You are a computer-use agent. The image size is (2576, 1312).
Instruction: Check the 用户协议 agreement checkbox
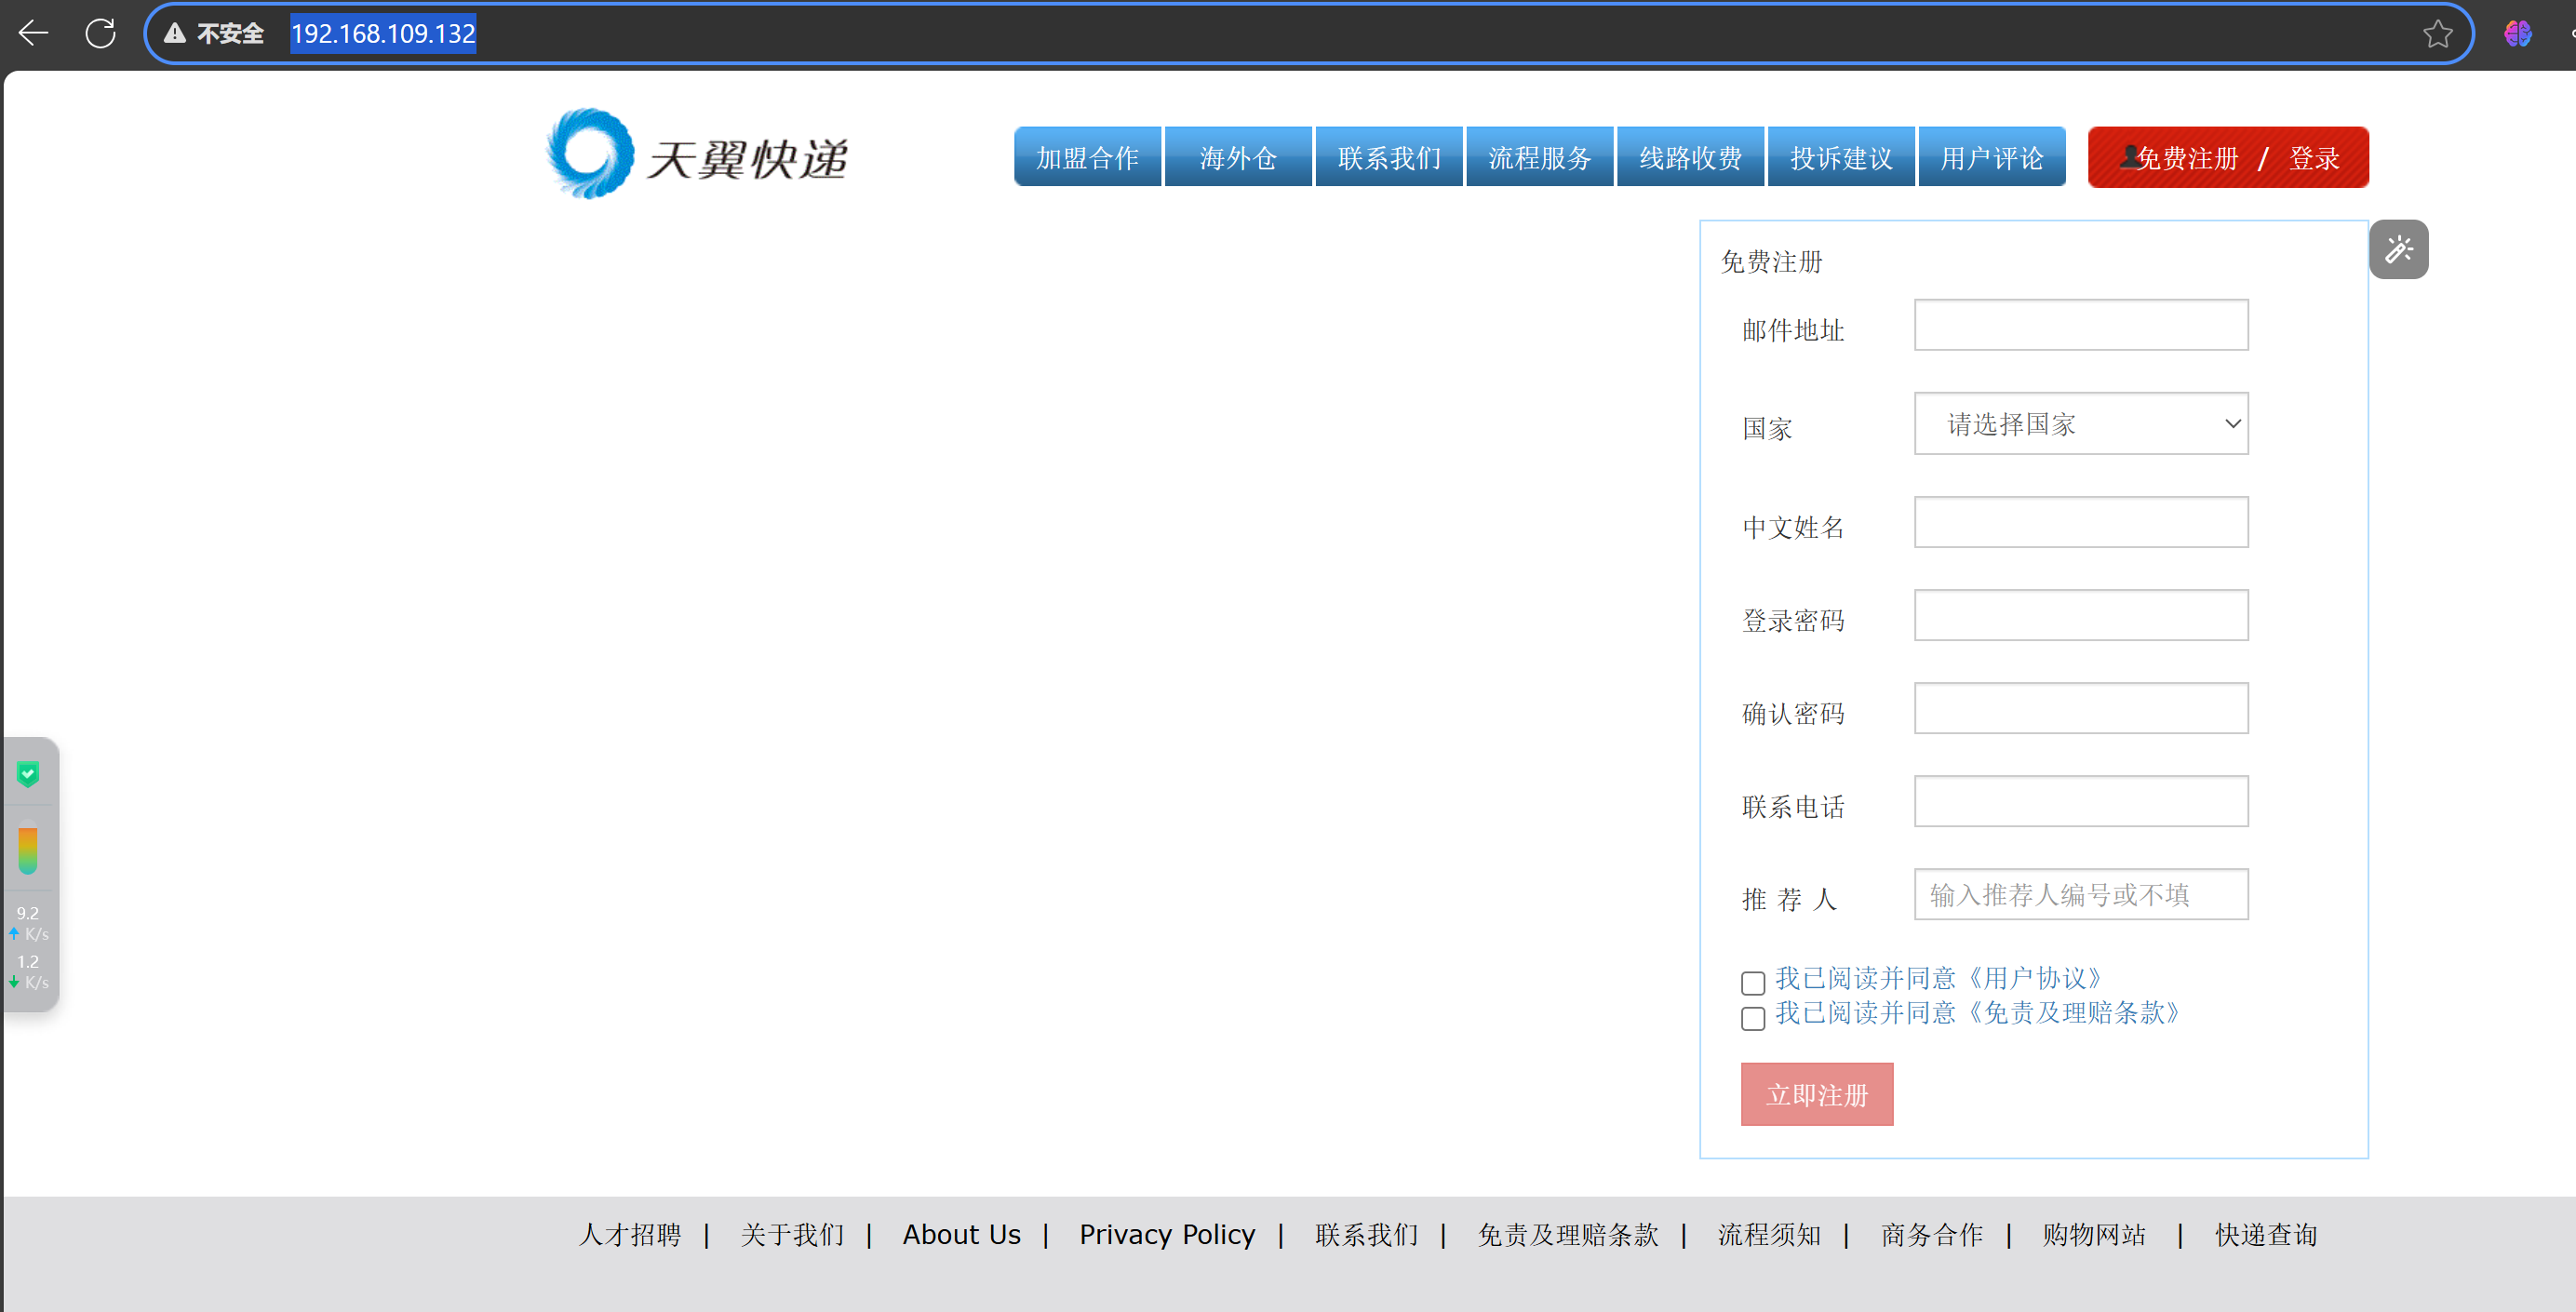(1752, 982)
